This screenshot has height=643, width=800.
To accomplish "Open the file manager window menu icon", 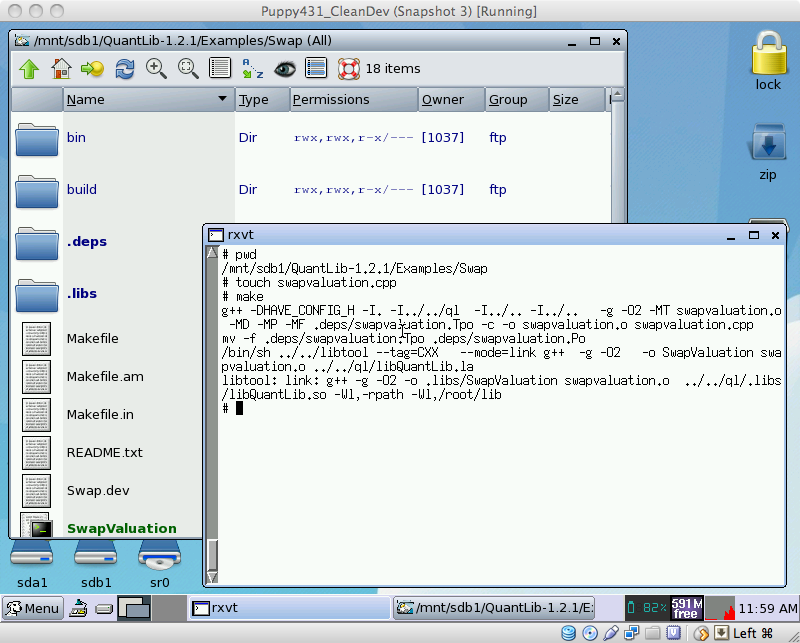I will 22,41.
